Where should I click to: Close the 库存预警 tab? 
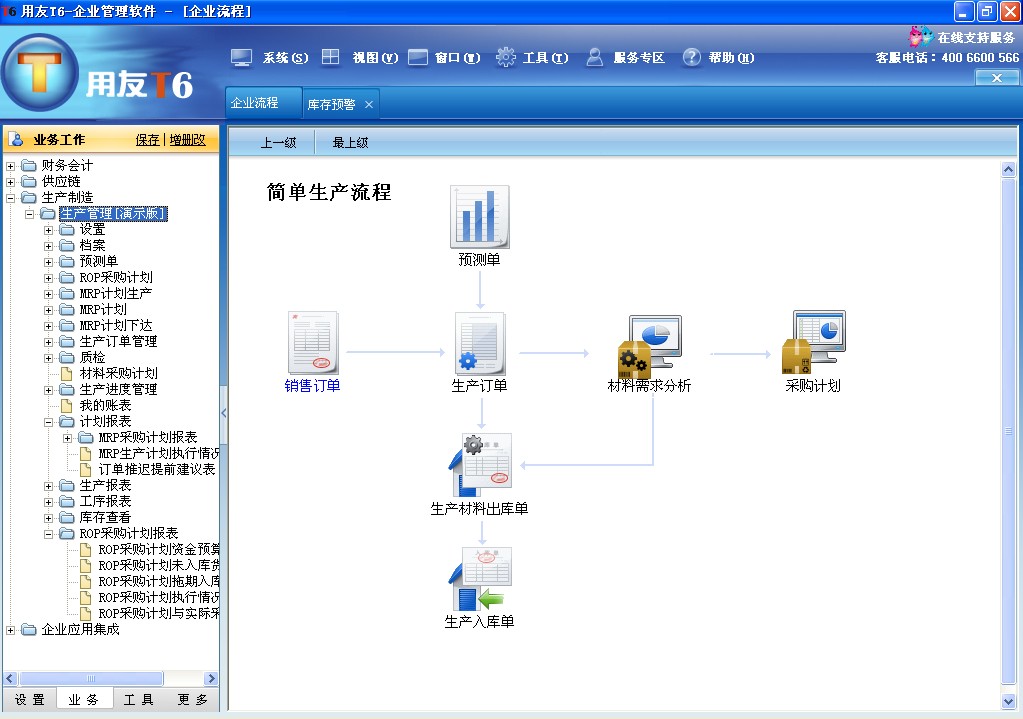tap(369, 104)
